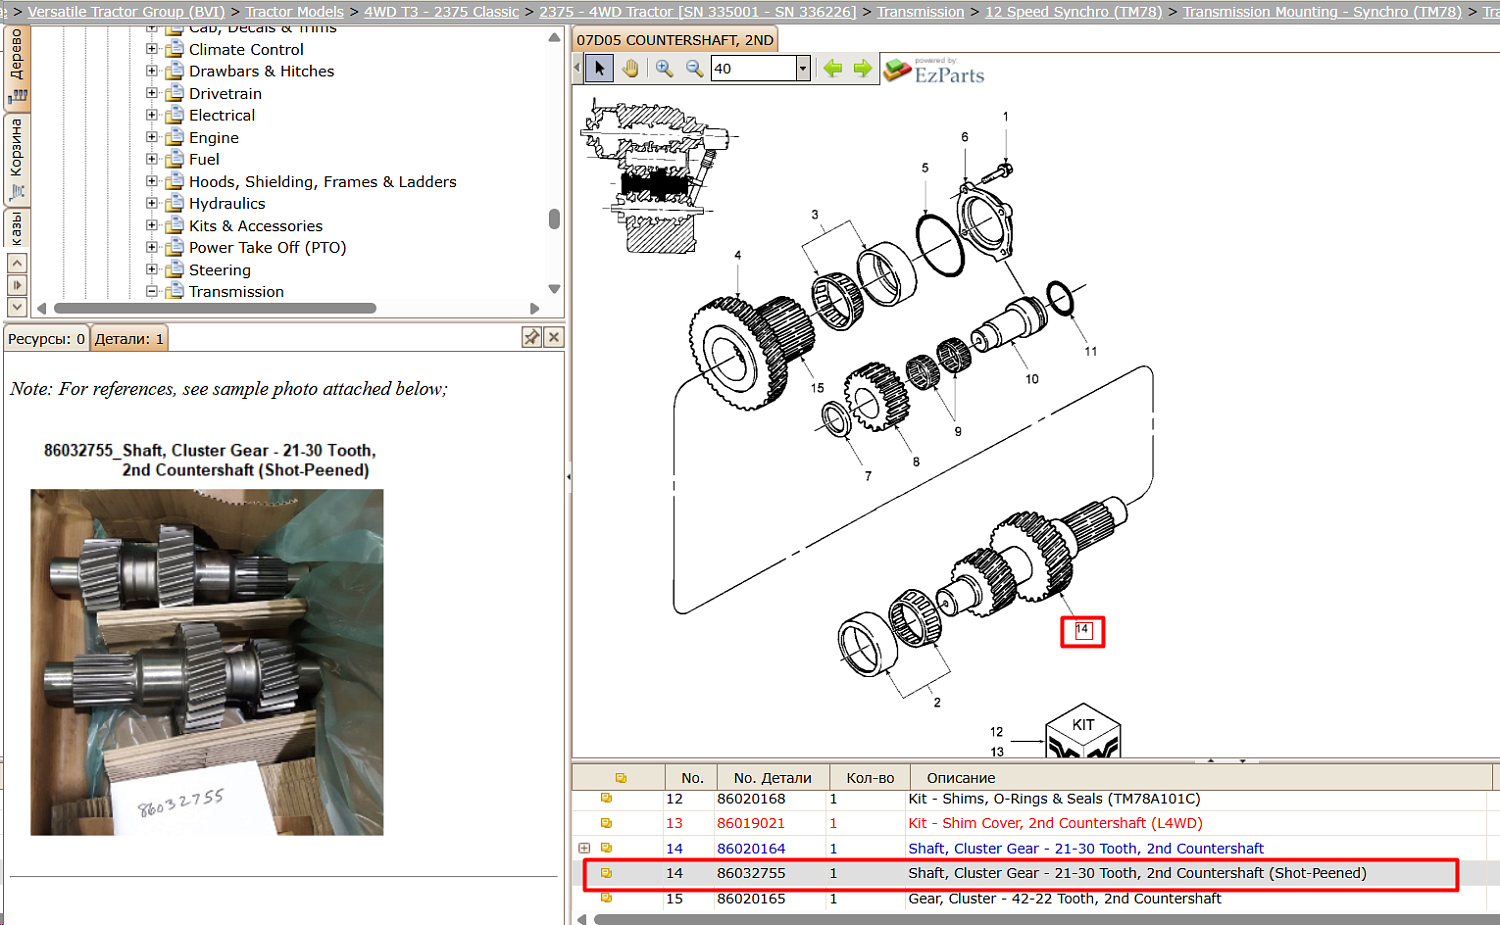Expand the Engine tree node
The height and width of the screenshot is (925, 1500).
(152, 137)
